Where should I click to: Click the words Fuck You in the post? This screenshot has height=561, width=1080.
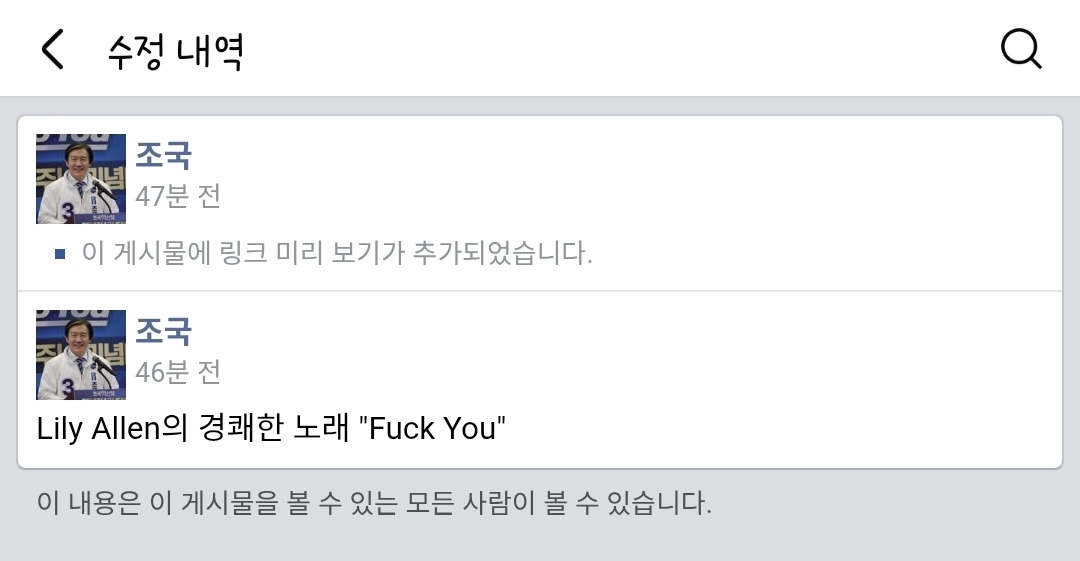point(433,428)
